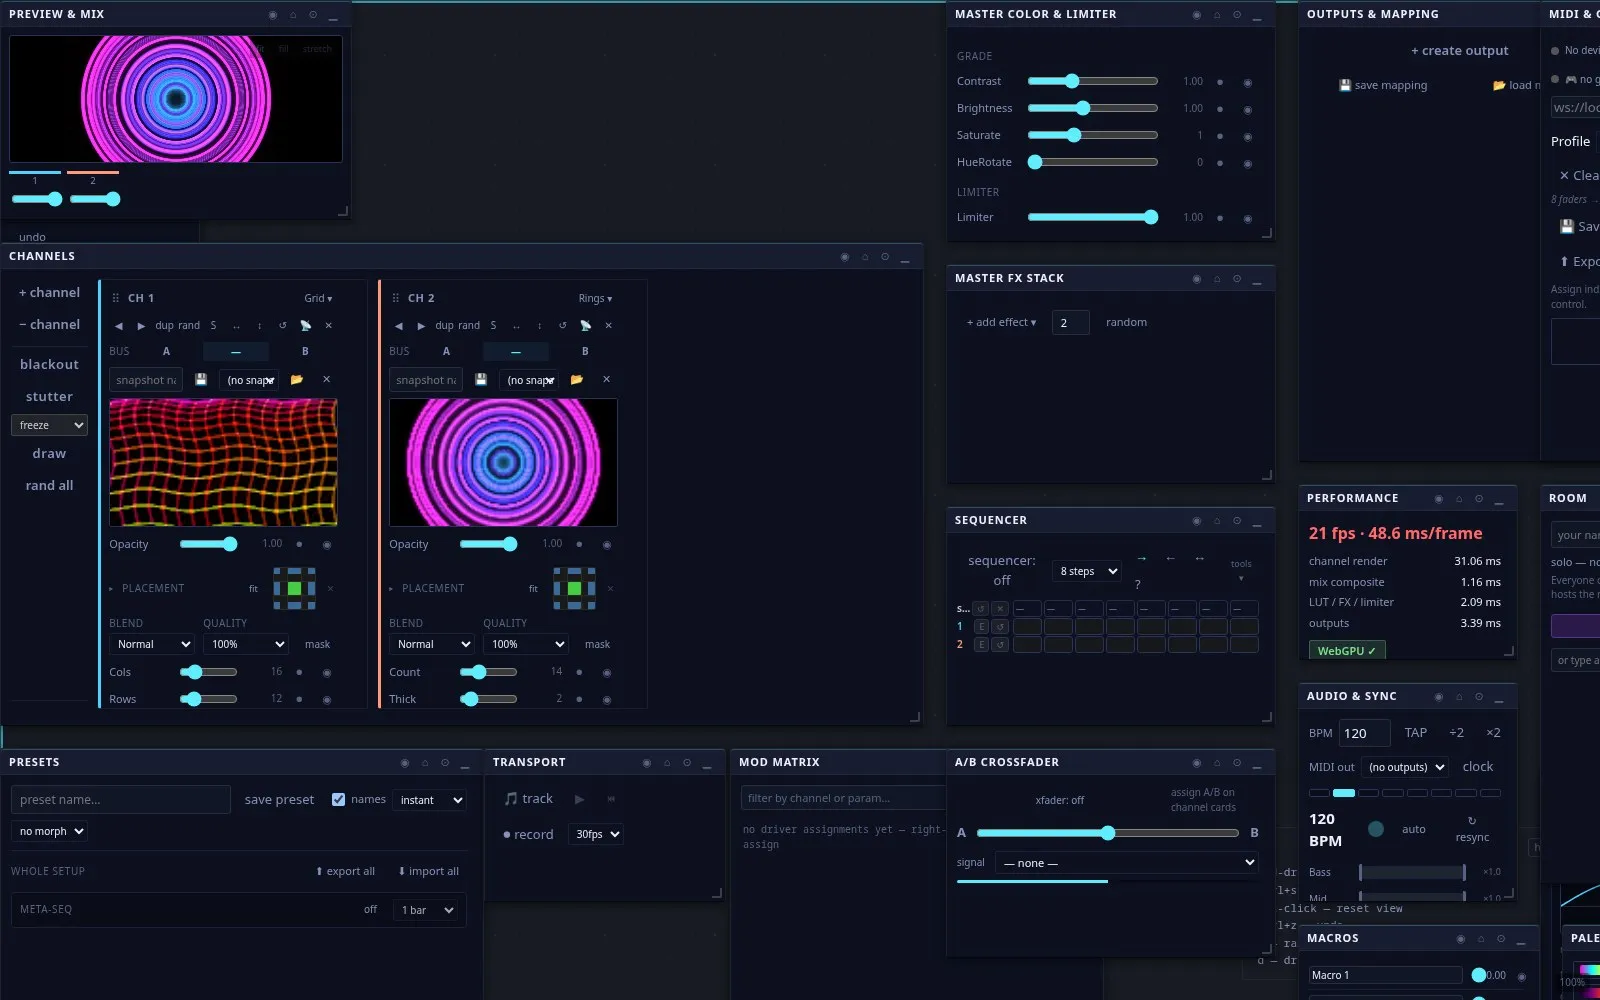Open the add effect dropdown

coord(1001,323)
